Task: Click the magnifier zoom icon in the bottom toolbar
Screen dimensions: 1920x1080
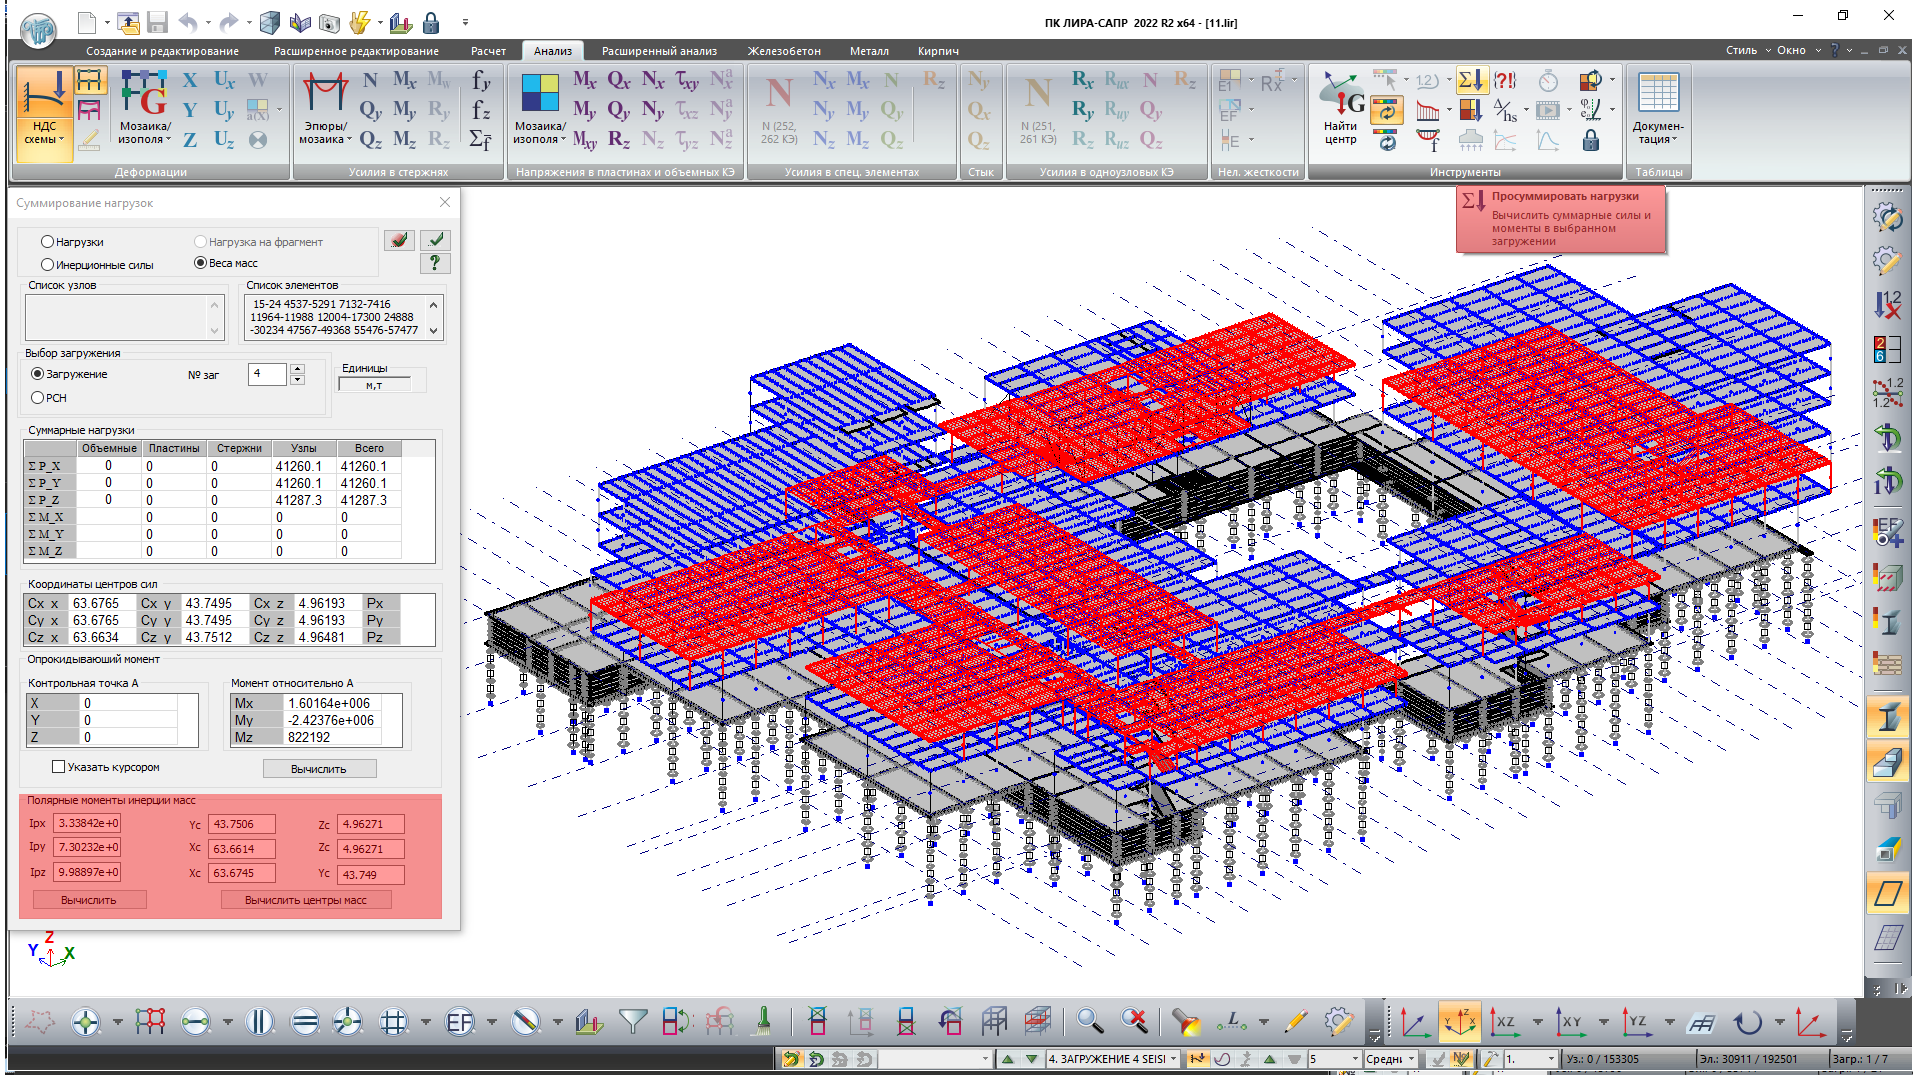Action: click(1090, 1021)
